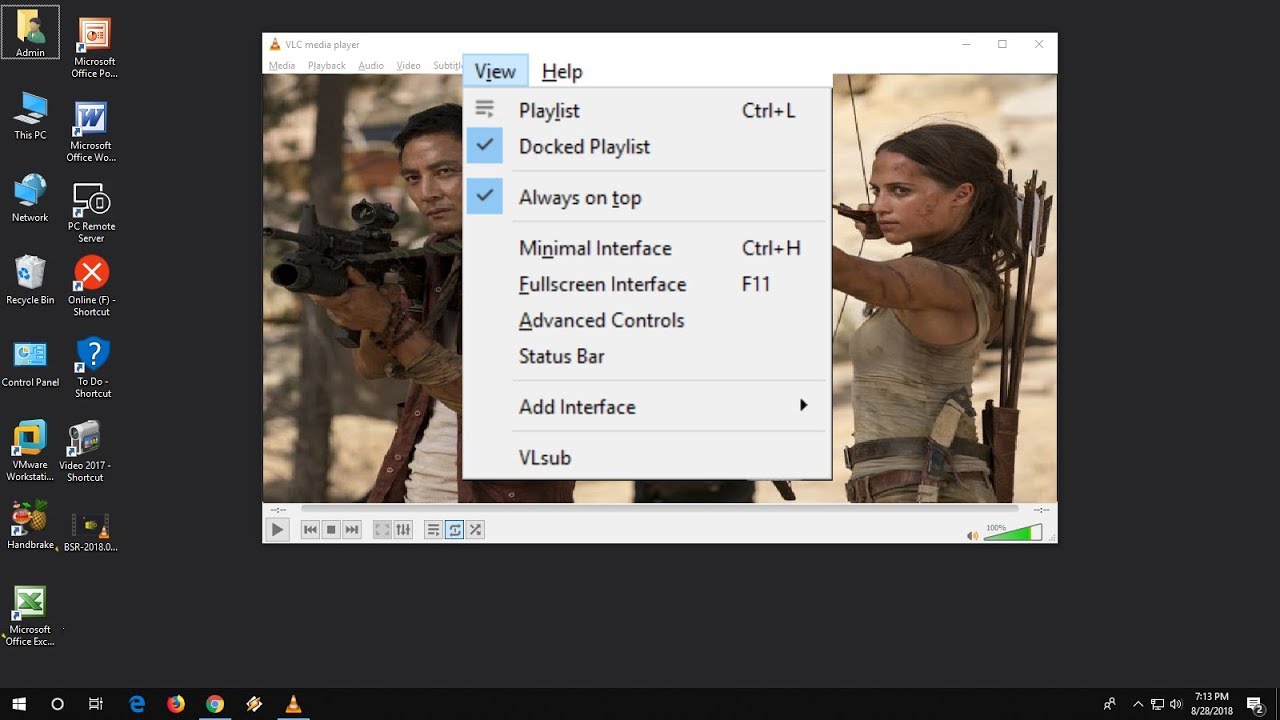Select the Network desktop icon

point(30,198)
